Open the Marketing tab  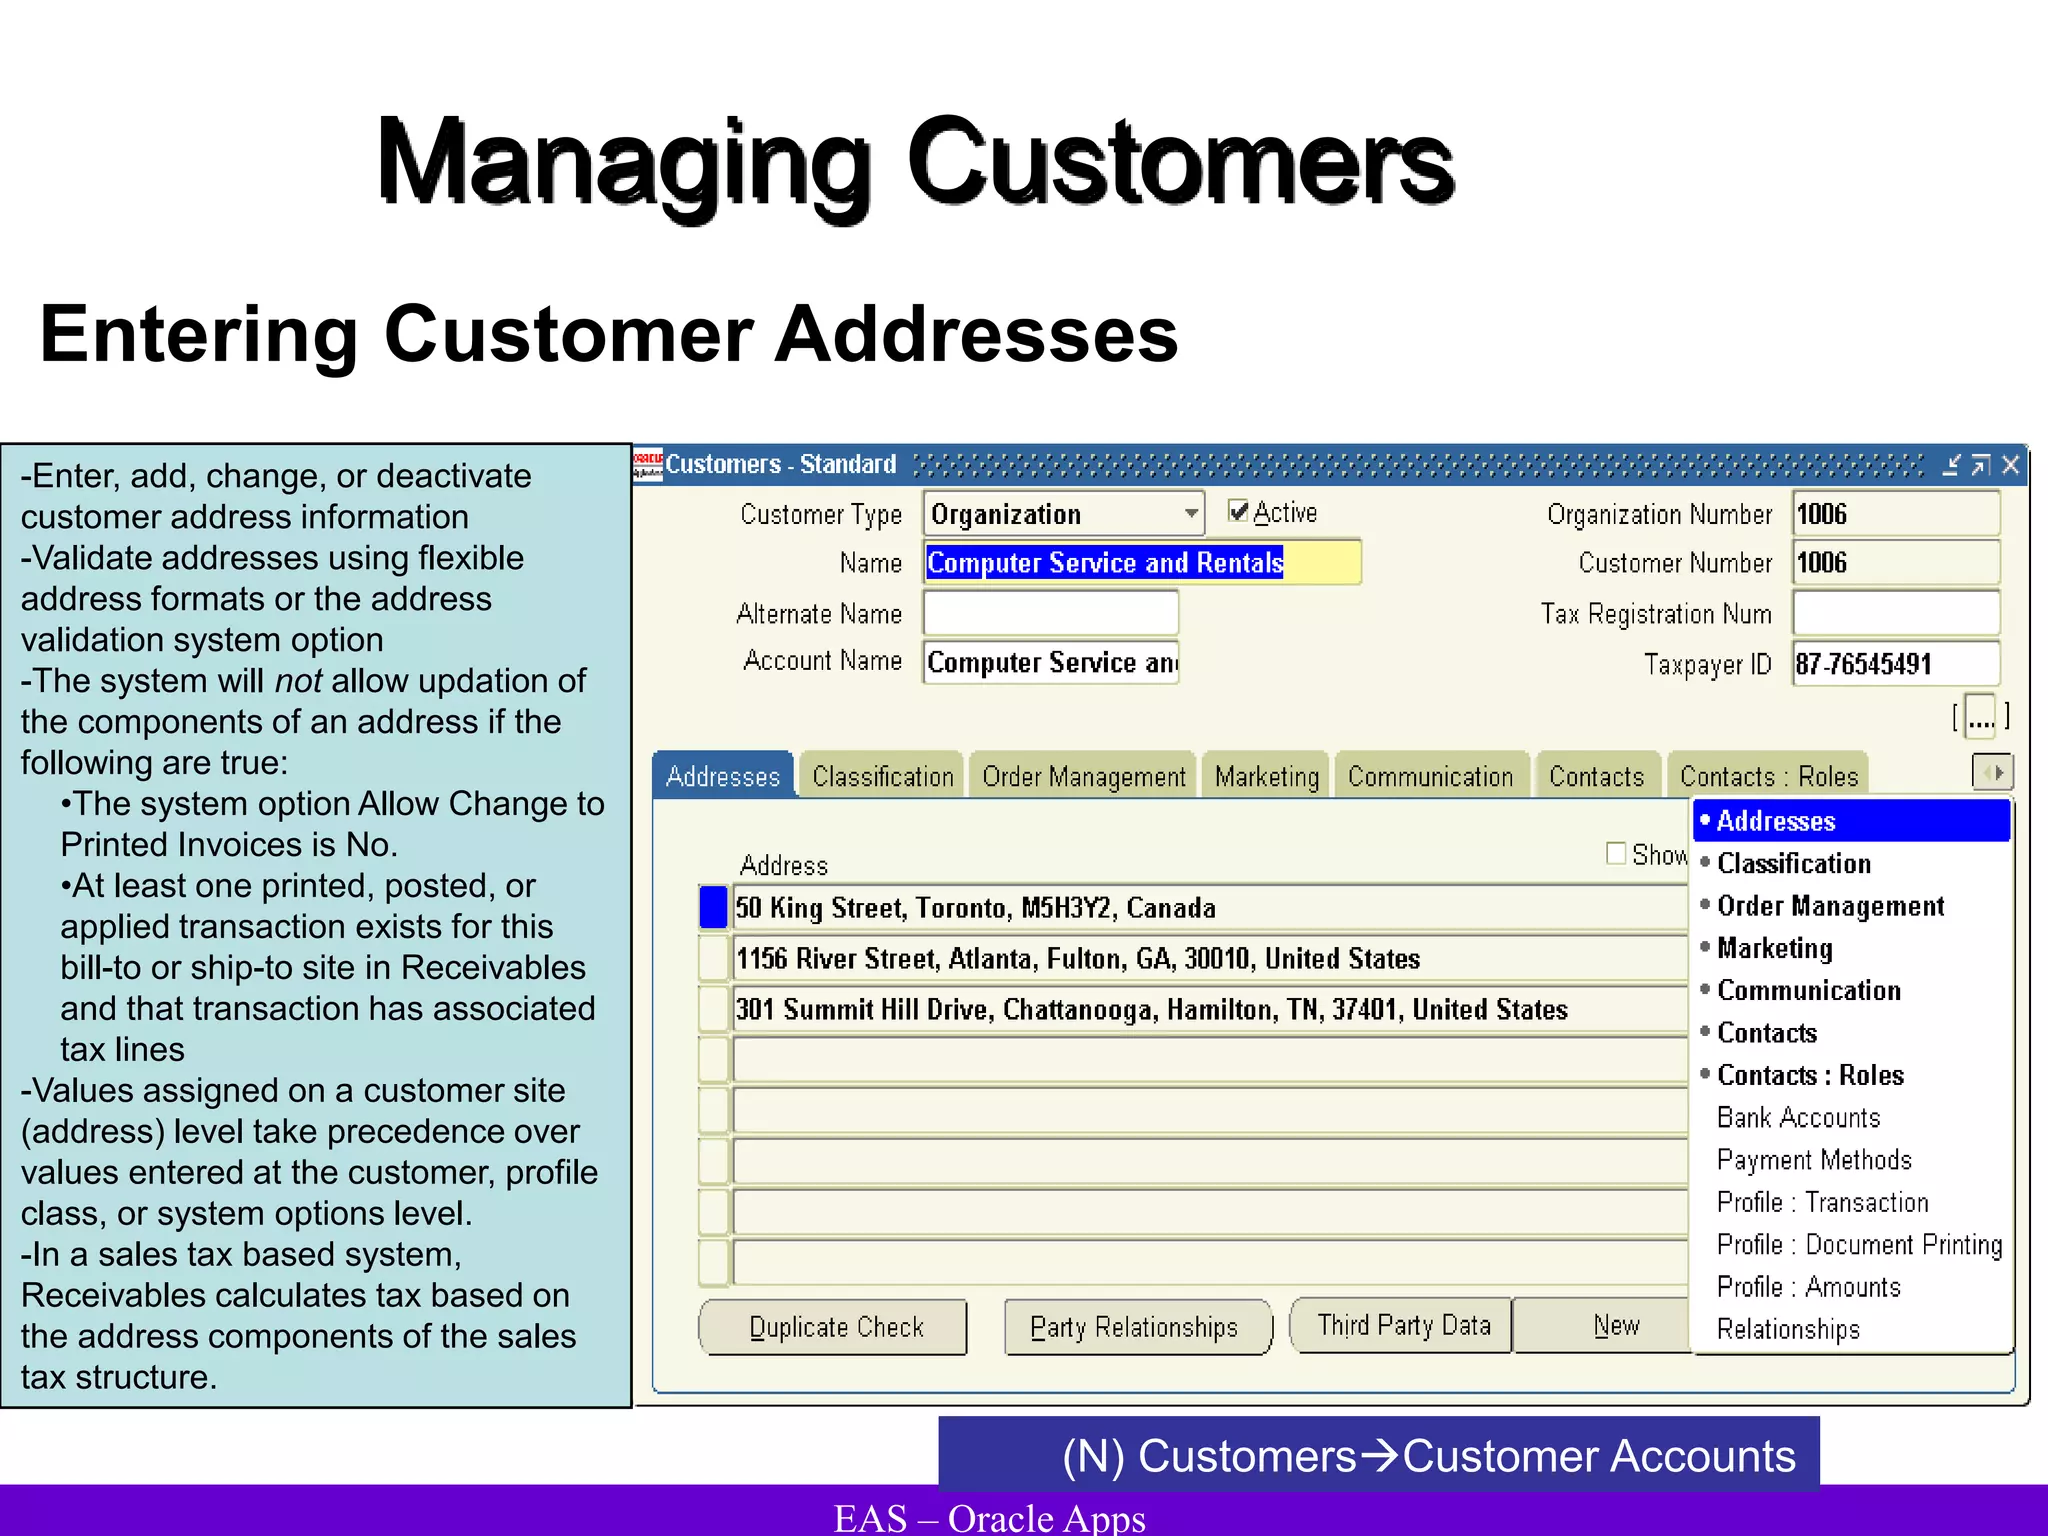pos(1267,776)
